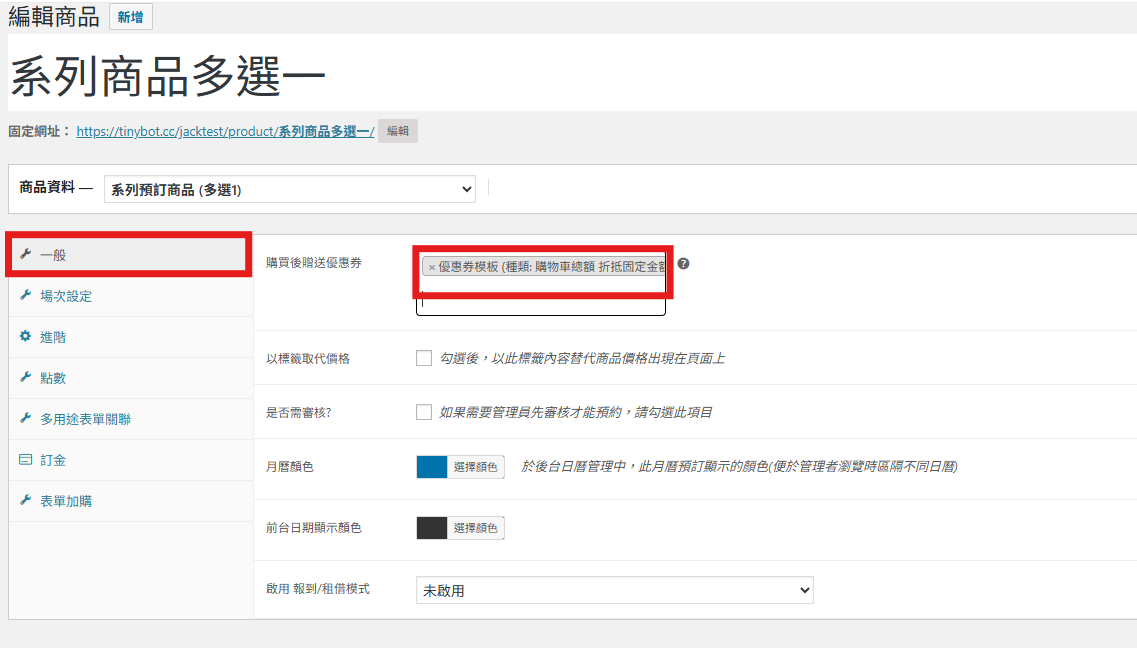
Task: Click the gear icon beside 進階
Action: pyautogui.click(x=25, y=337)
